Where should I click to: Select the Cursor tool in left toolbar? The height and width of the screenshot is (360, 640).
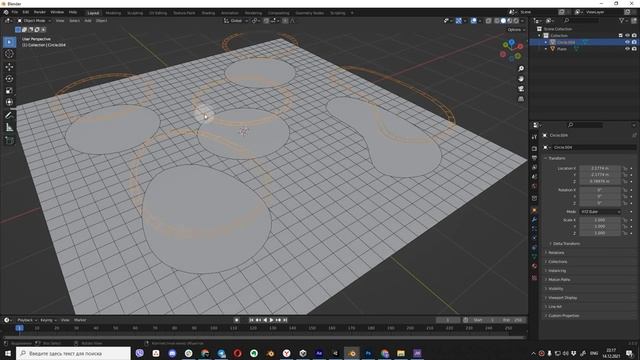click(9, 54)
